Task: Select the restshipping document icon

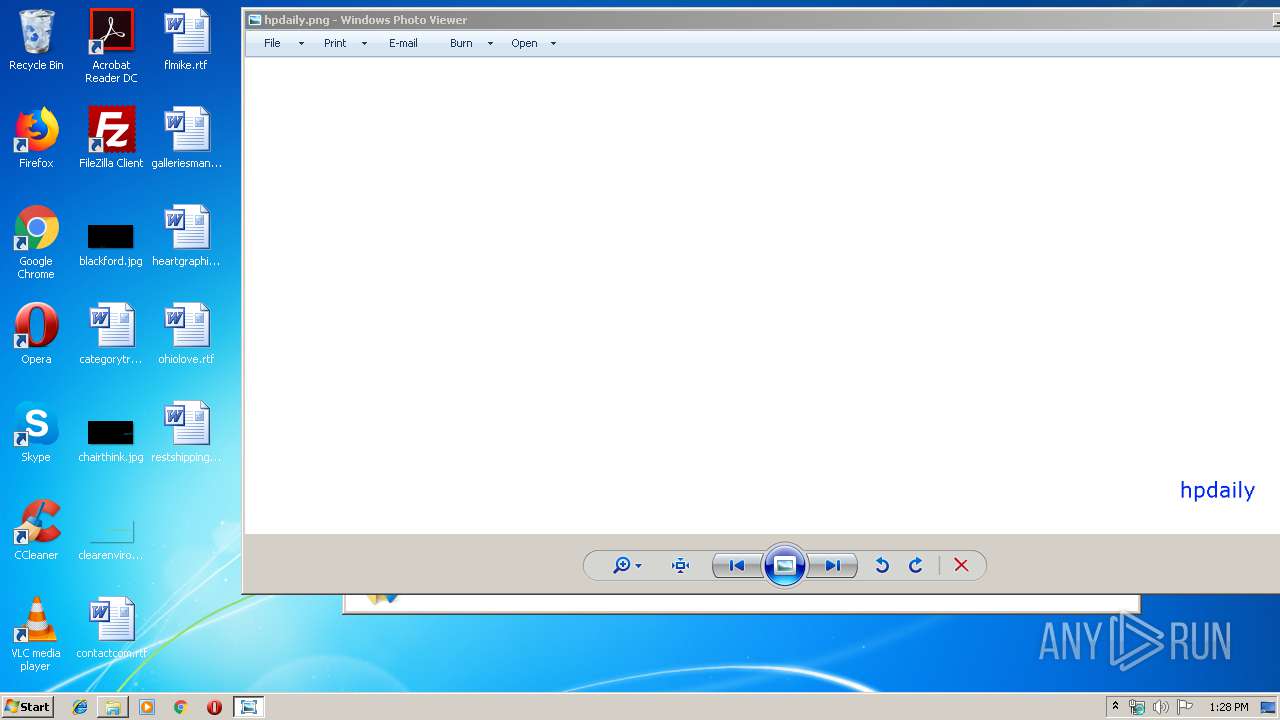Action: tap(186, 432)
